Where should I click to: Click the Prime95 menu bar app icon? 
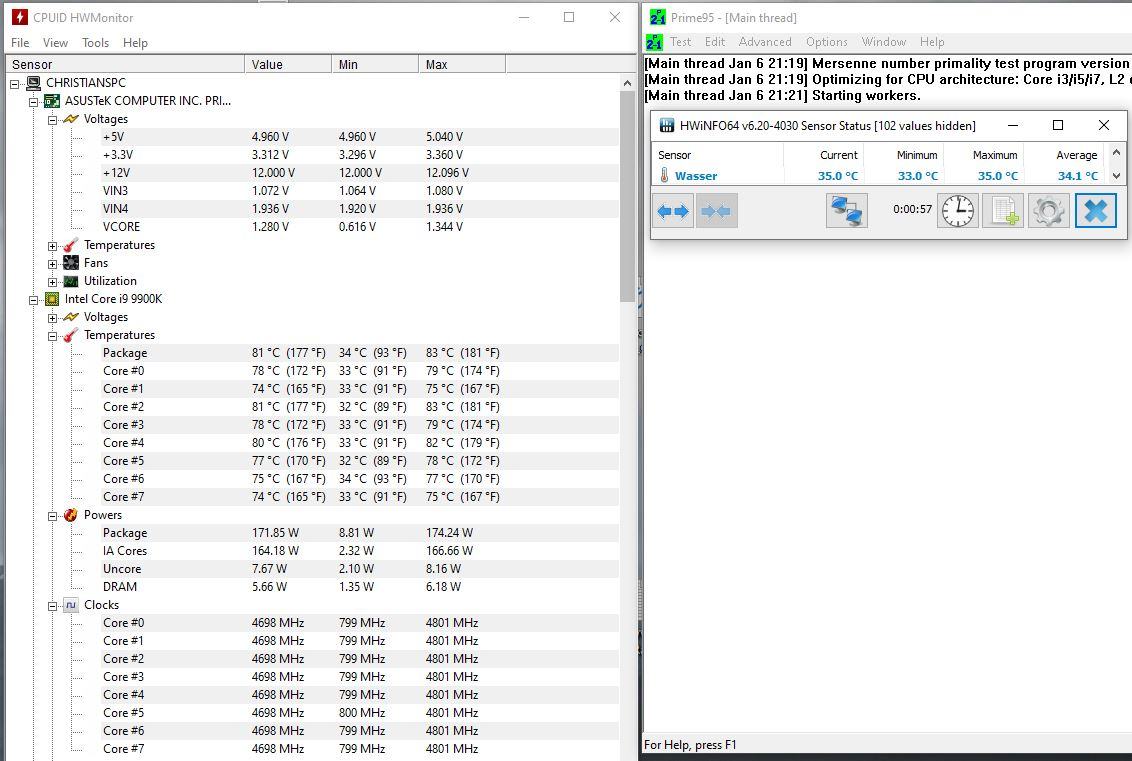[x=654, y=42]
